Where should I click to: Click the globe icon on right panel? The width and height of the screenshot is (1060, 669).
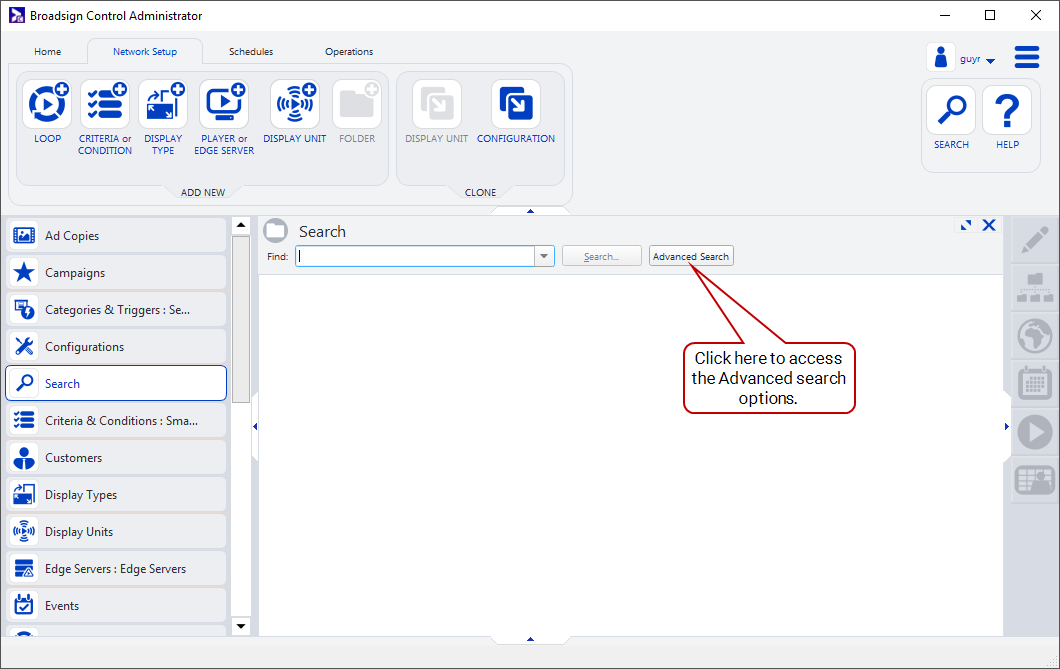point(1034,336)
